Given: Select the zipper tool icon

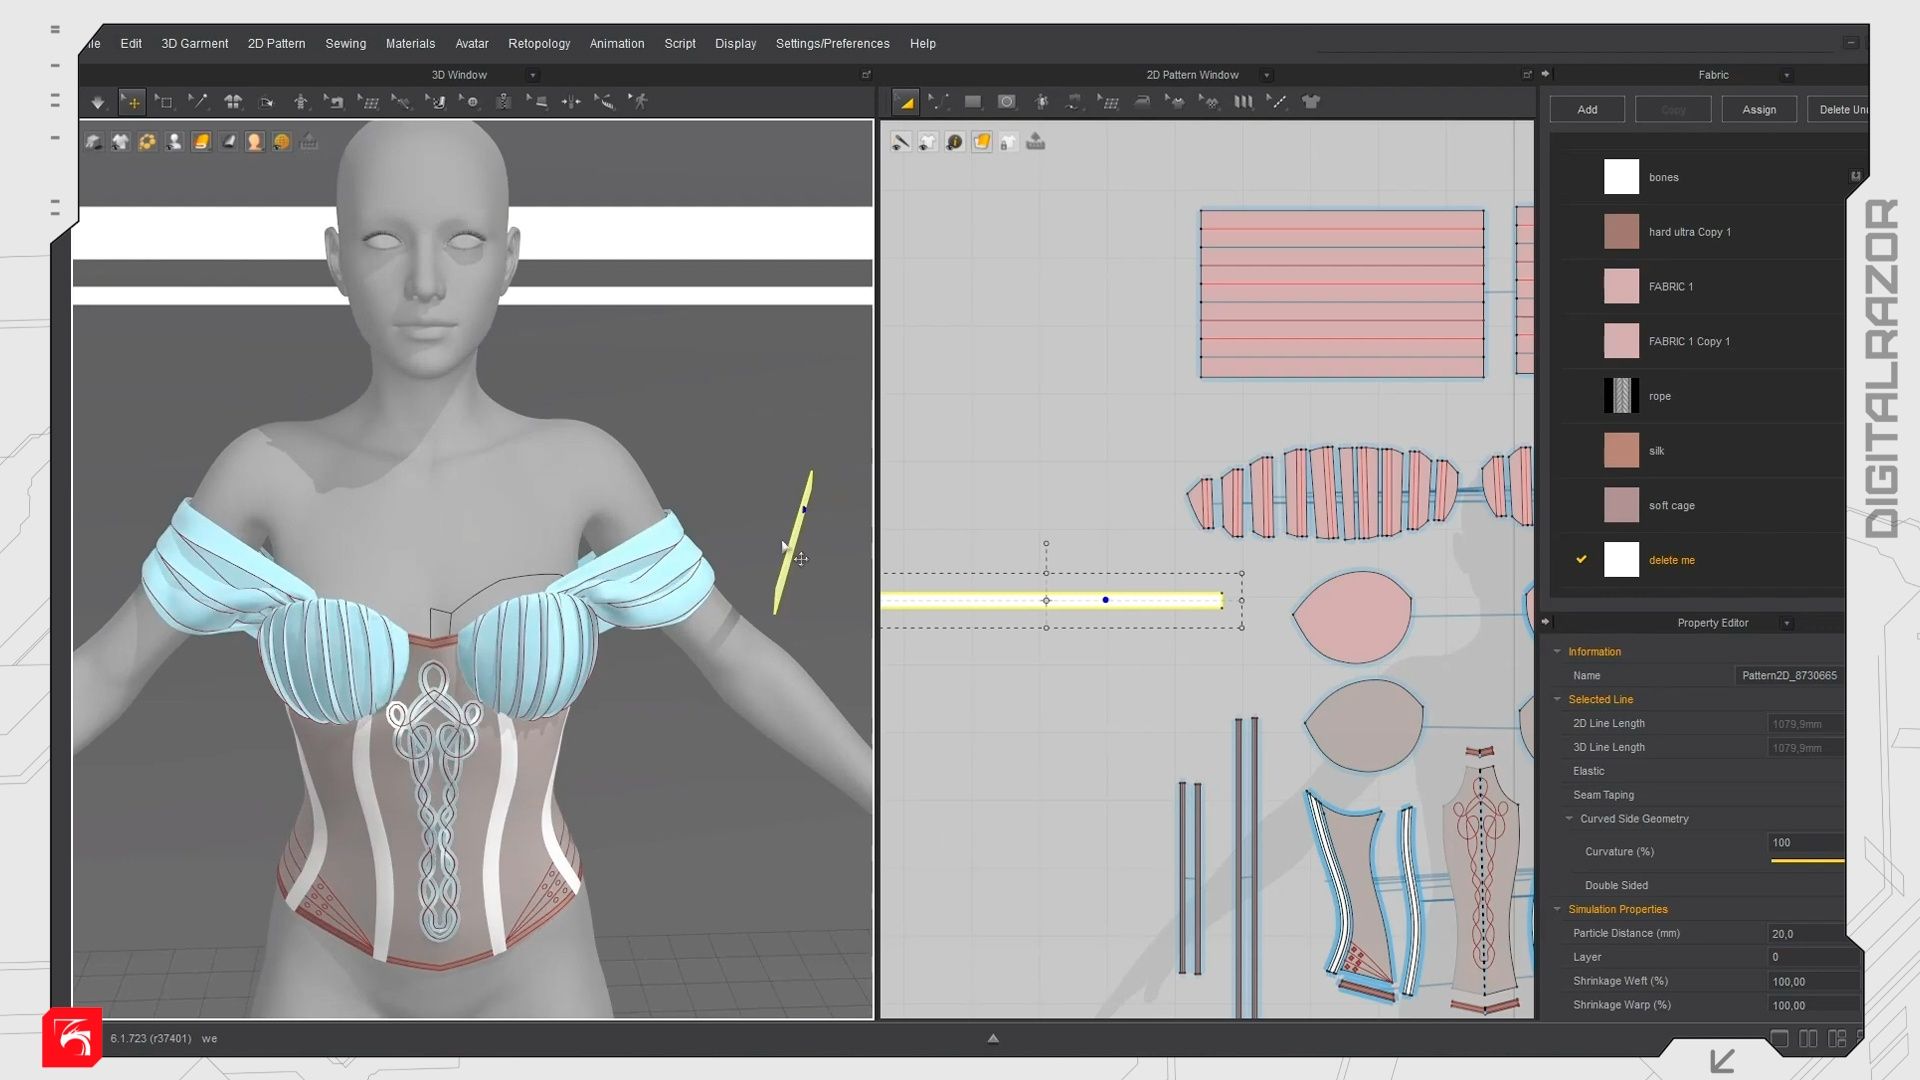Looking at the screenshot, I should (503, 102).
